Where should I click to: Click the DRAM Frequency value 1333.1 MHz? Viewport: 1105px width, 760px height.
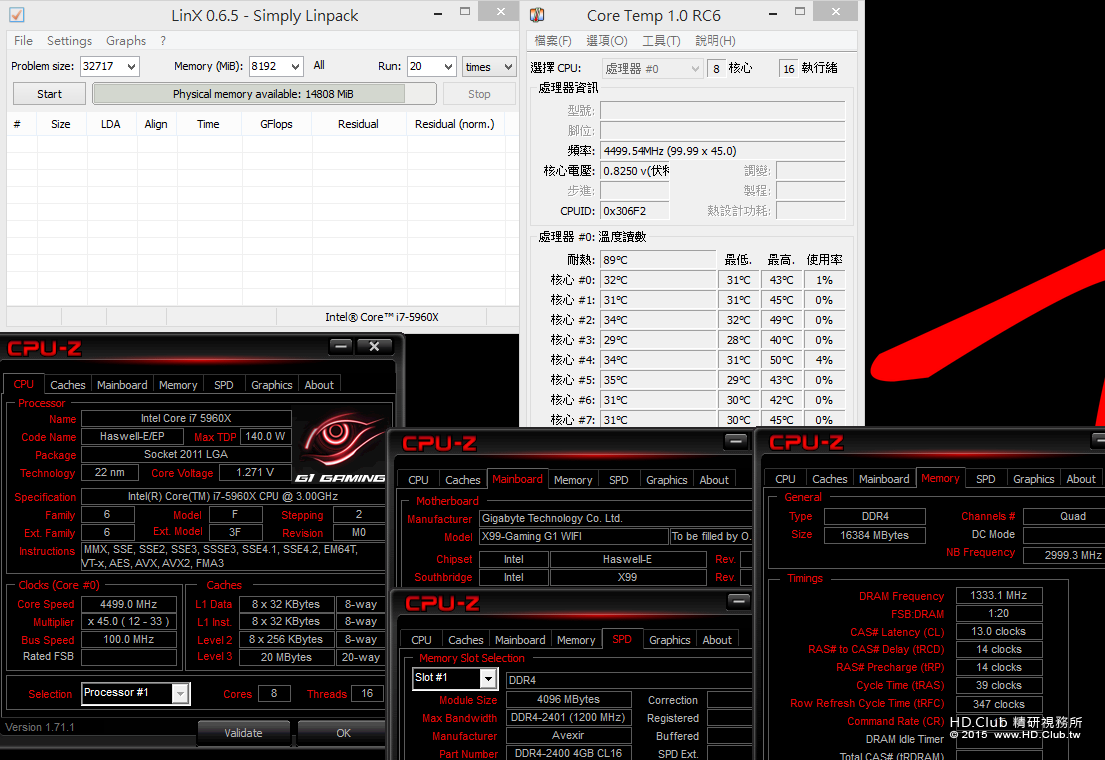[999, 596]
